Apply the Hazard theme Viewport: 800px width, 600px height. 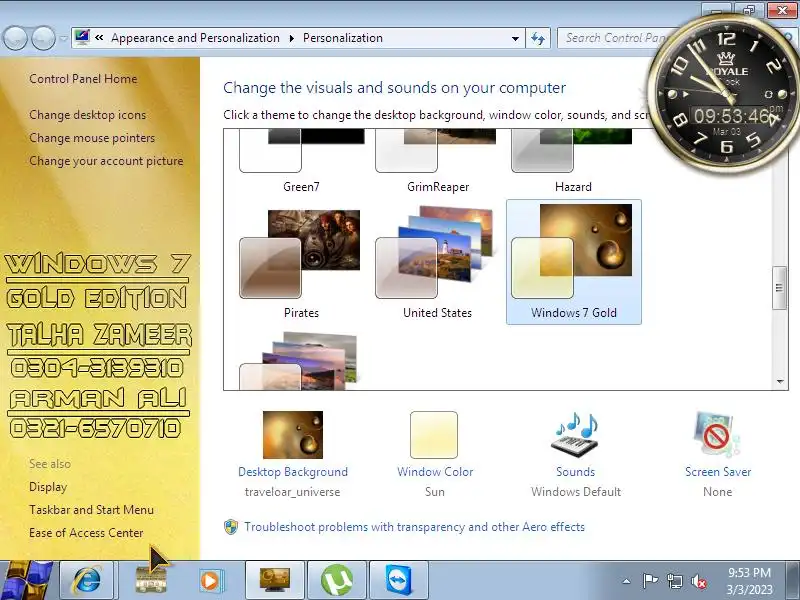[573, 161]
